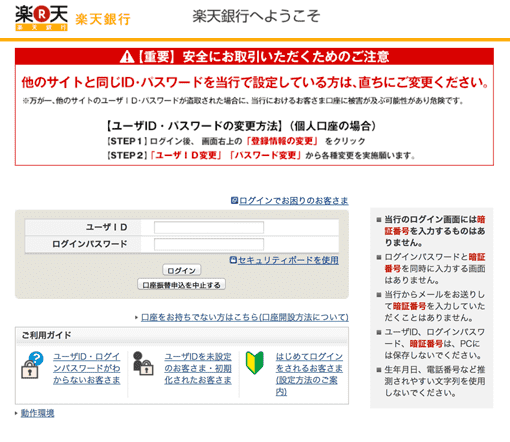Focus the ログインパスワード input field
This screenshot has height=442, width=510.
click(x=209, y=244)
